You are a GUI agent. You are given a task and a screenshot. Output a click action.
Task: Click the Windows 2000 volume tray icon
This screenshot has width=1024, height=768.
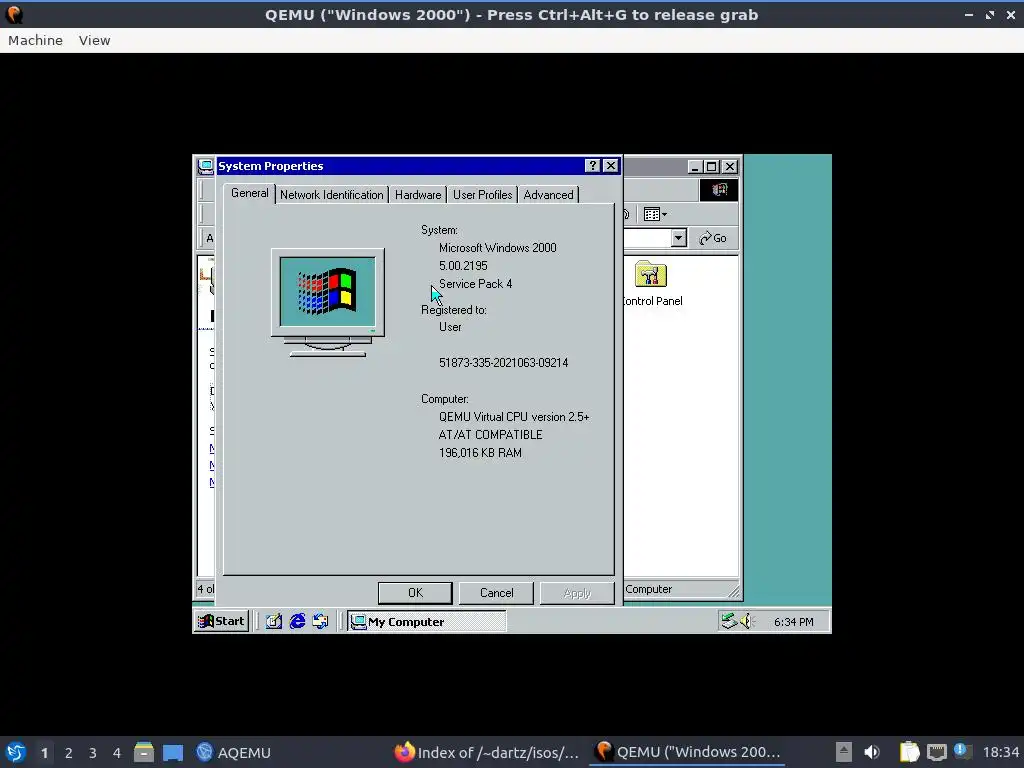pos(746,621)
